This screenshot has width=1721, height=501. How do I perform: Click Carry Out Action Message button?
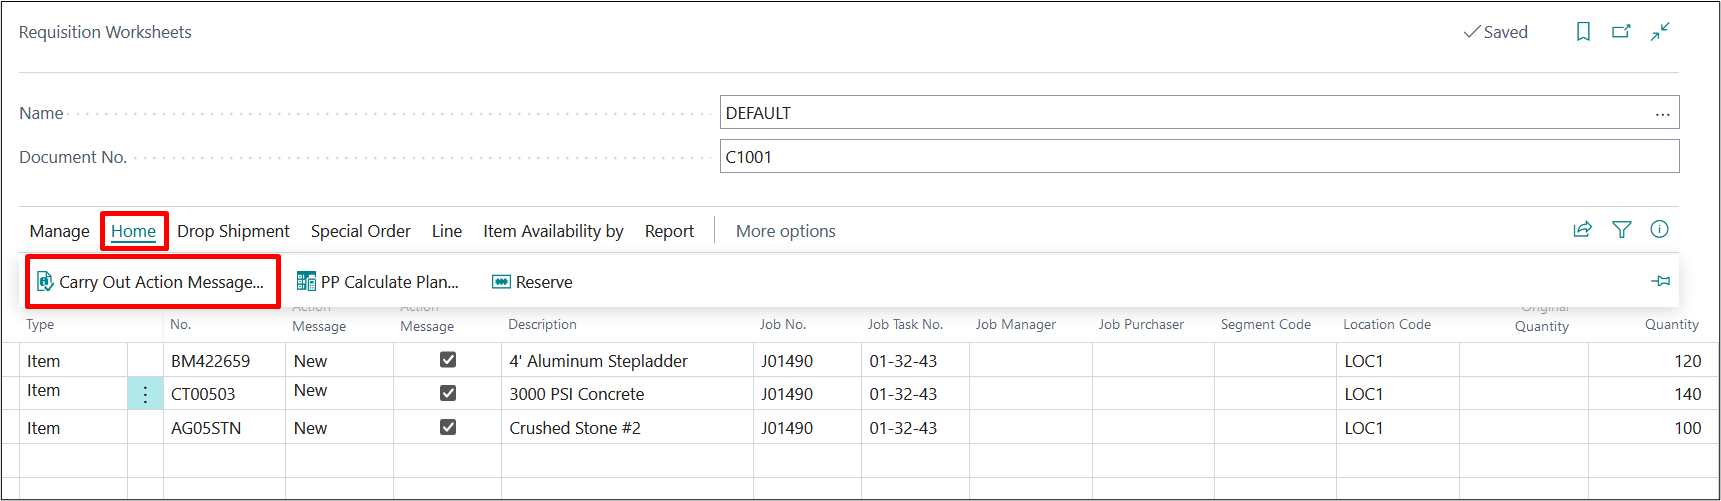tap(152, 282)
